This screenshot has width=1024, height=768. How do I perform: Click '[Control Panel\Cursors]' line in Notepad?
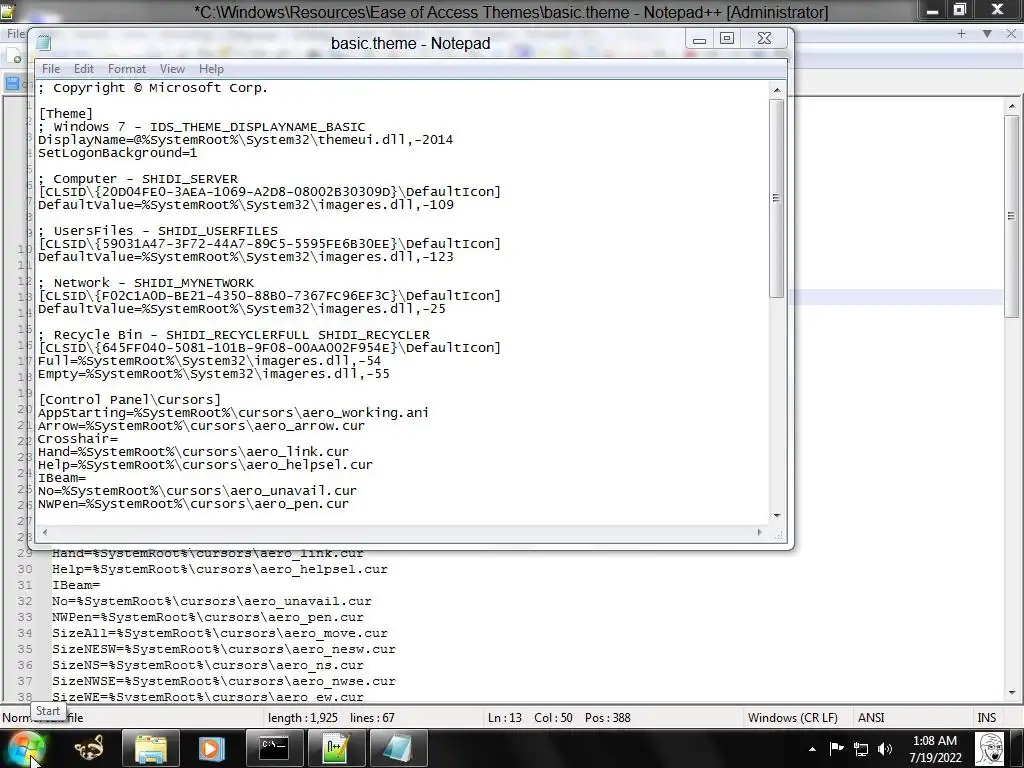(x=129, y=400)
